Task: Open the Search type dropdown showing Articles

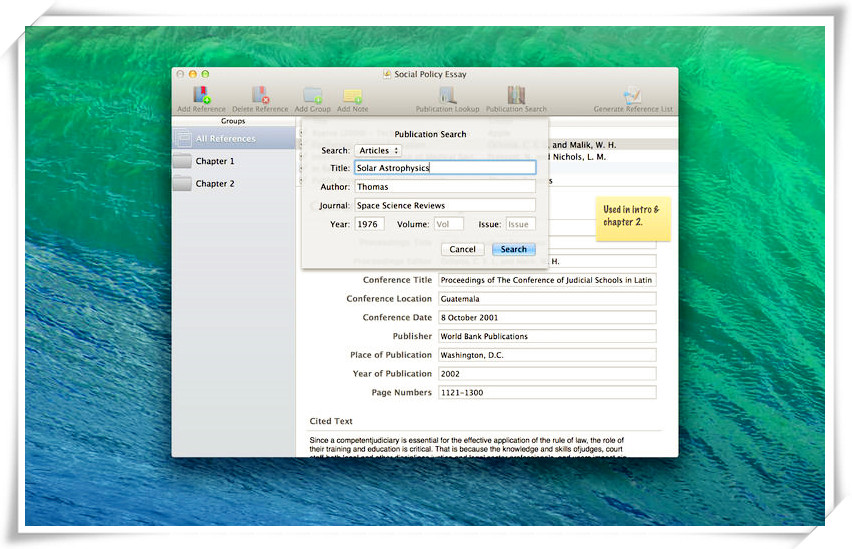Action: [378, 151]
